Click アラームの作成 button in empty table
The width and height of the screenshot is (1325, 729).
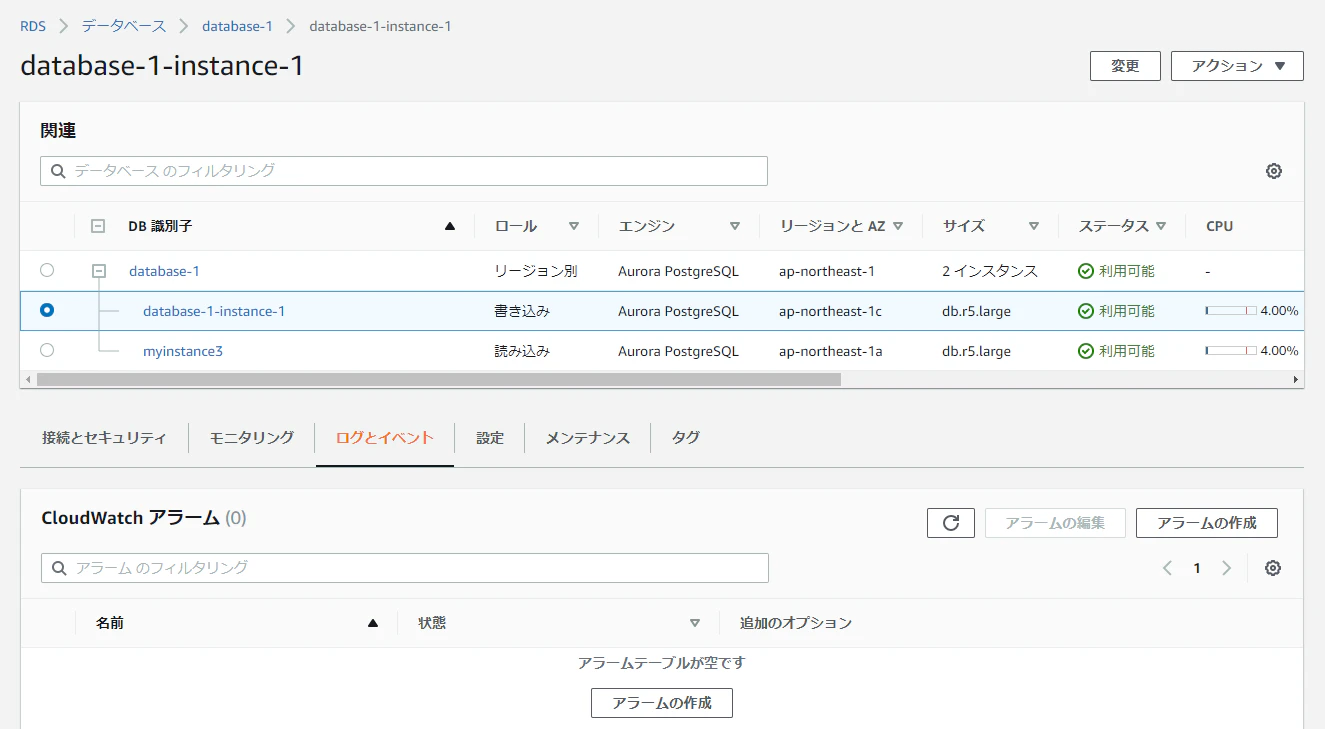662,703
